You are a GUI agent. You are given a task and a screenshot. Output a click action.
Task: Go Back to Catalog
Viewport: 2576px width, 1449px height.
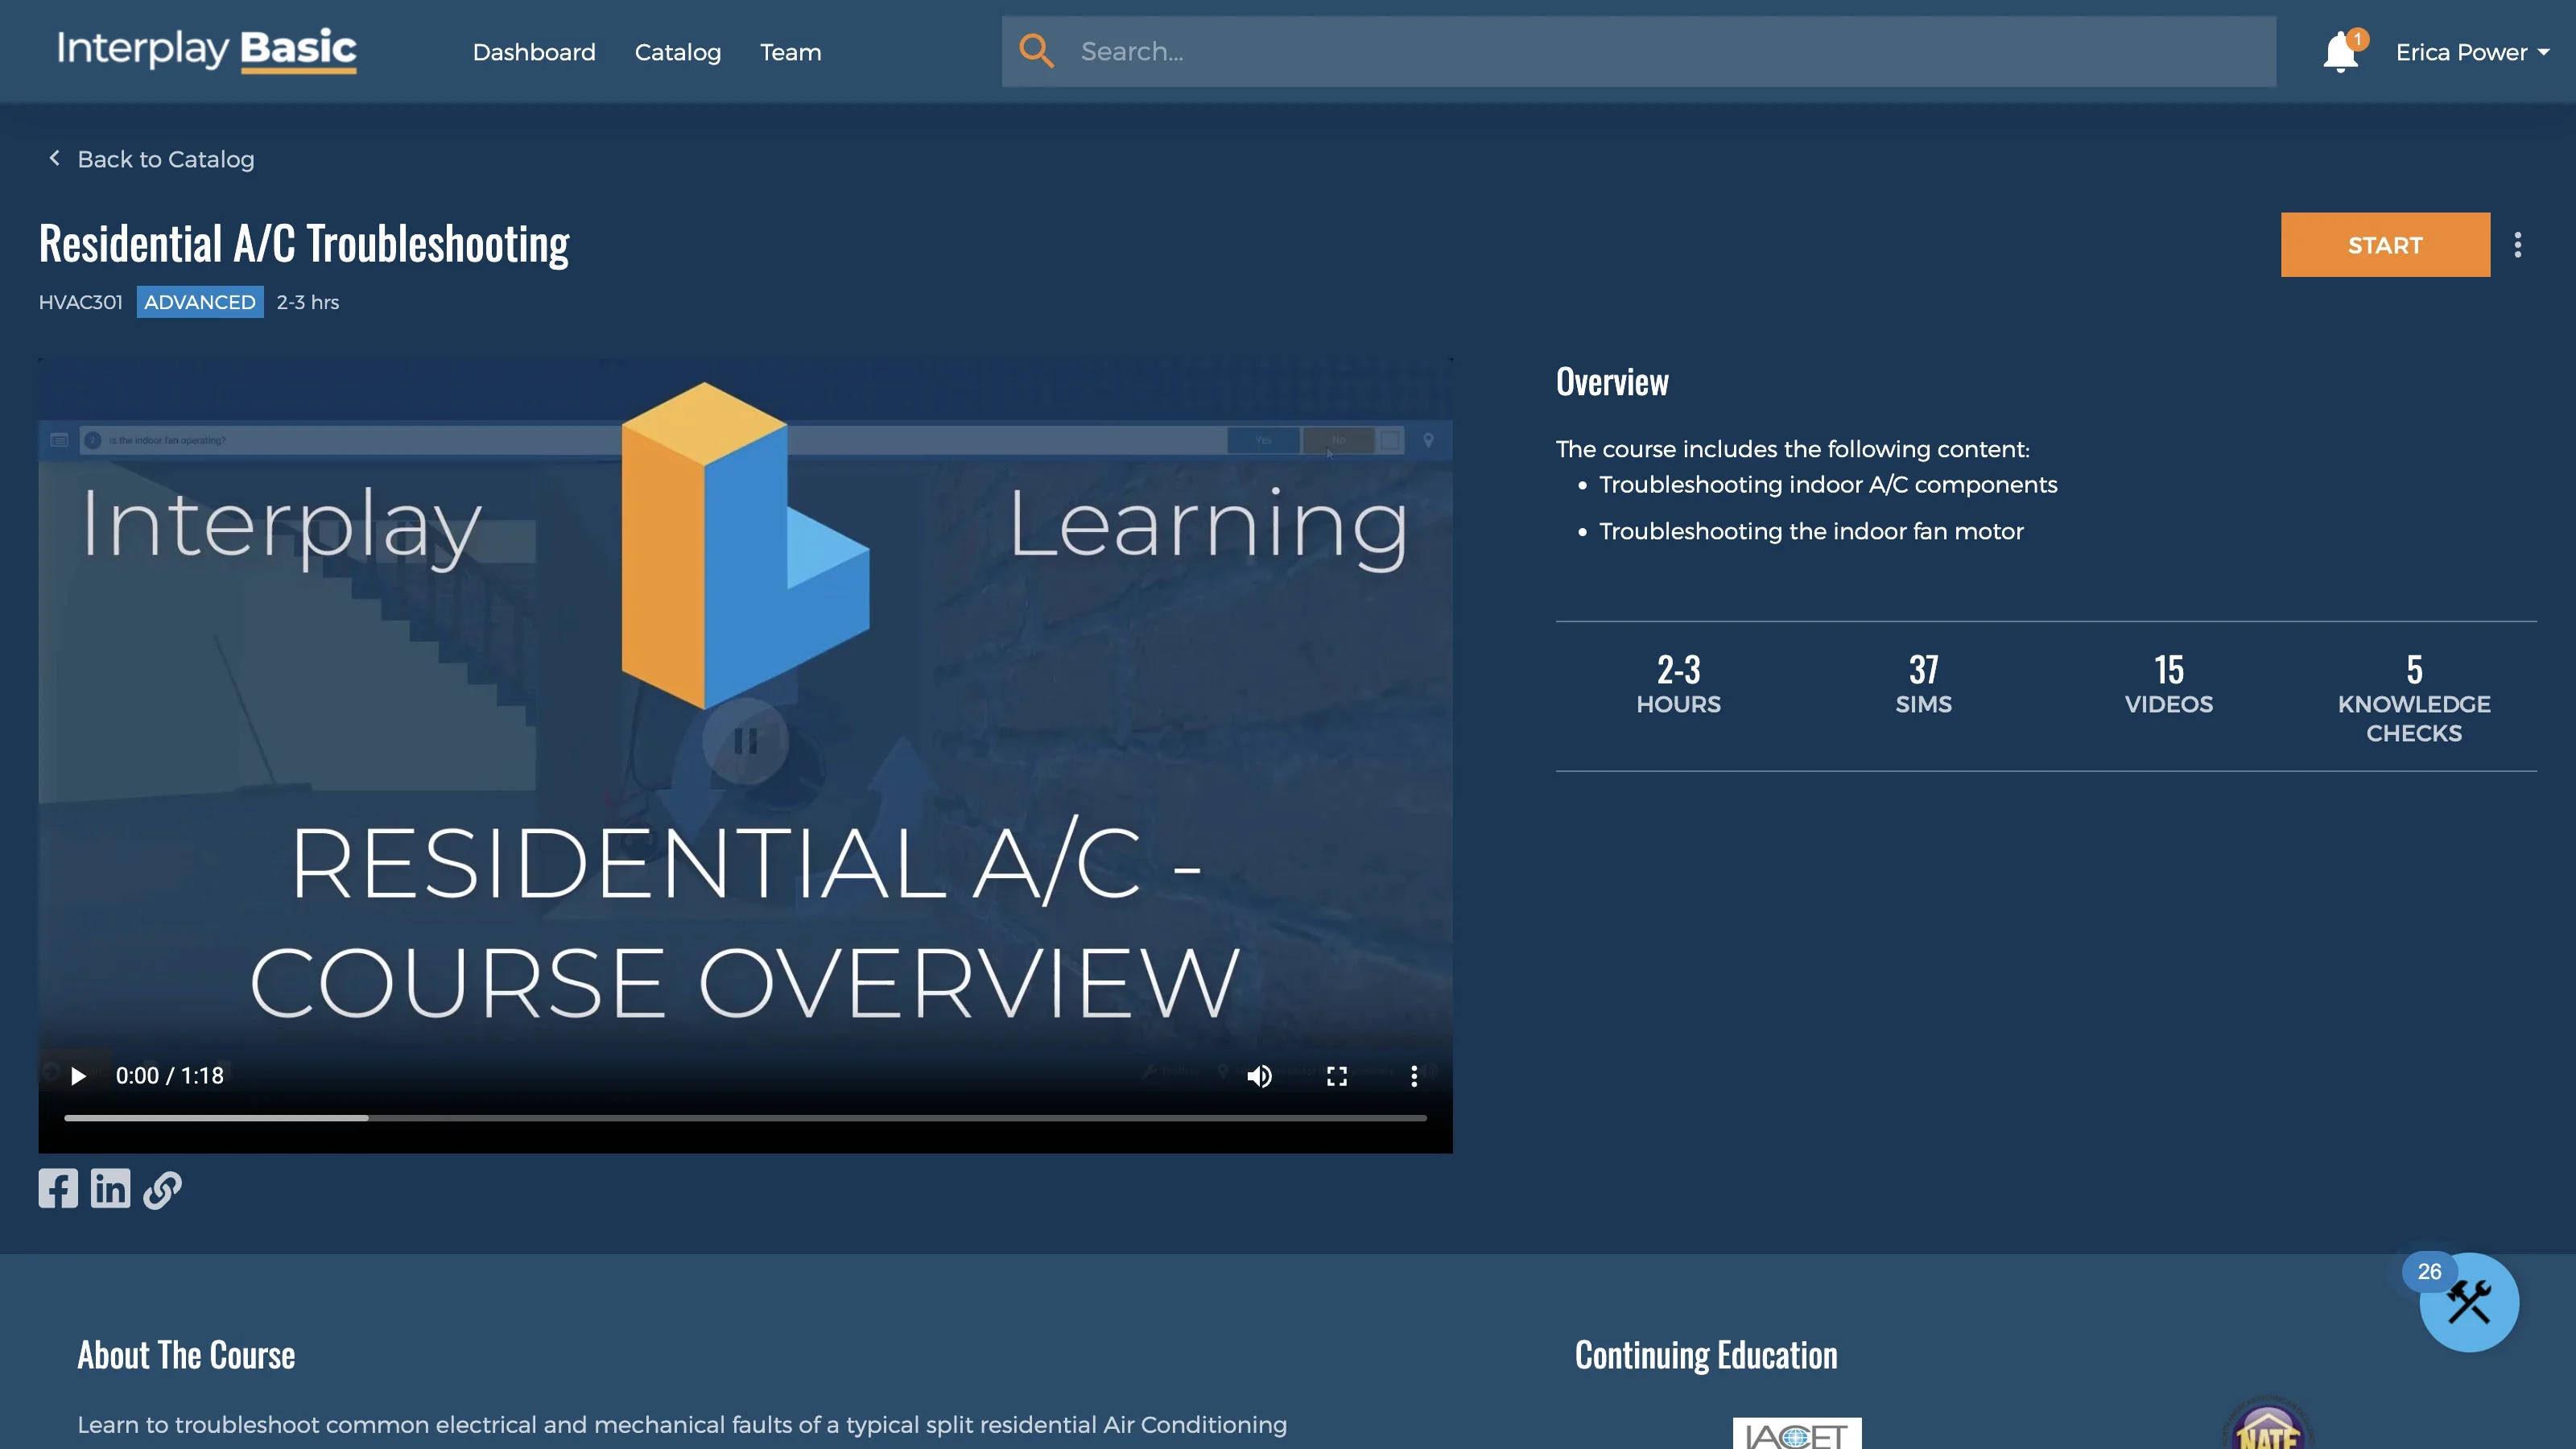click(x=152, y=159)
